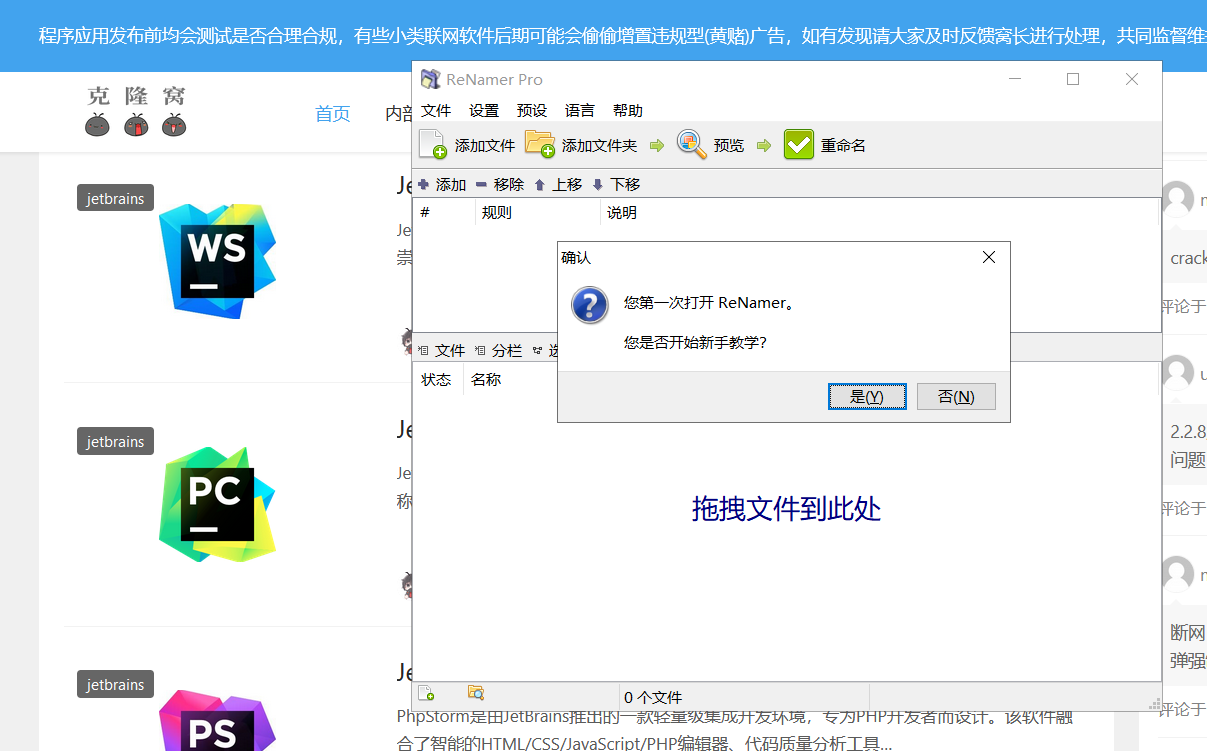Click jetbrains tag on PyCharm post

pos(115,441)
